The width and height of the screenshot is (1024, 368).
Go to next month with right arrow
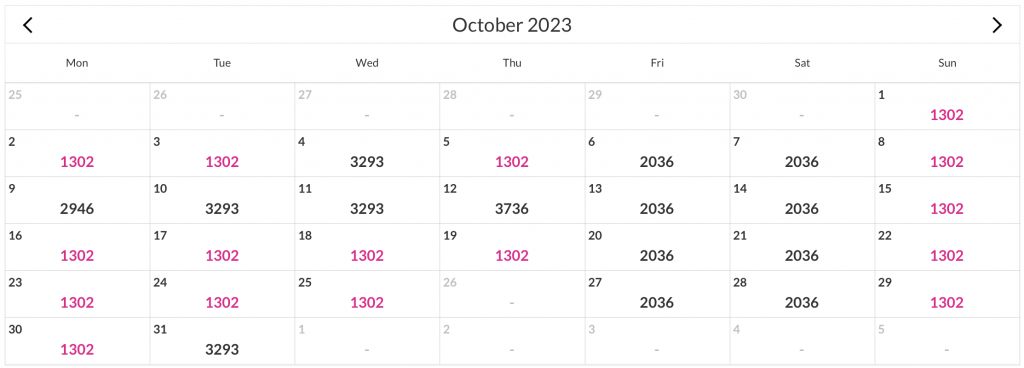click(997, 25)
